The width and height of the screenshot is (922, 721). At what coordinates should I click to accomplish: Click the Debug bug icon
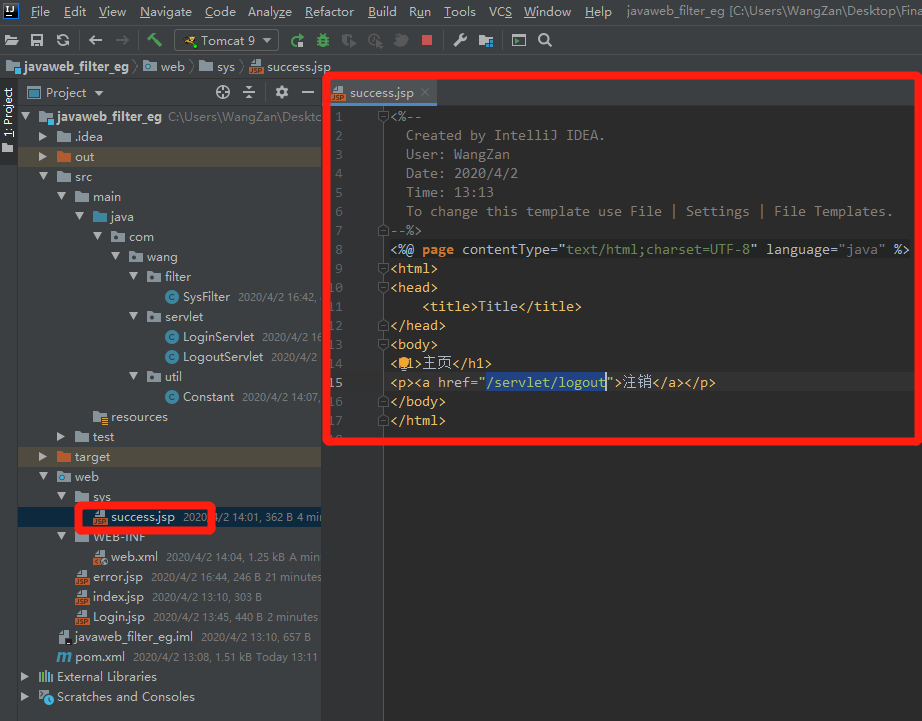pyautogui.click(x=323, y=40)
